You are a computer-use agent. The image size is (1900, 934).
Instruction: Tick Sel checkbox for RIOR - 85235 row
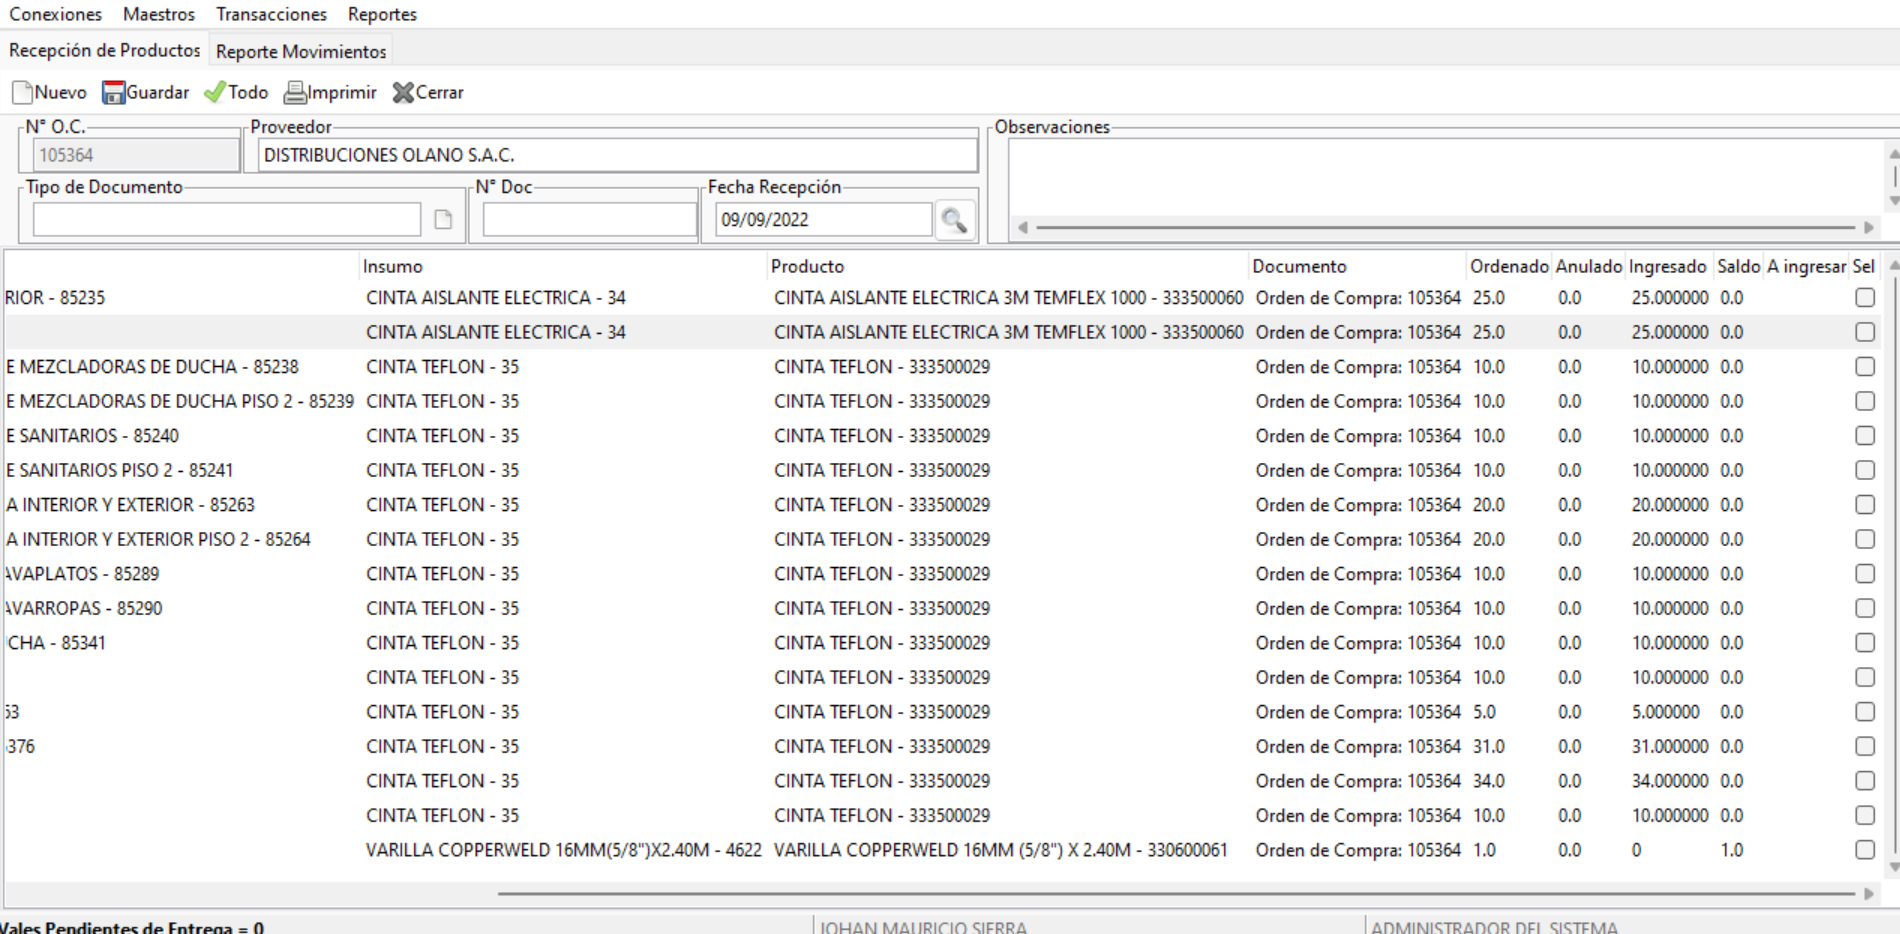coord(1865,297)
